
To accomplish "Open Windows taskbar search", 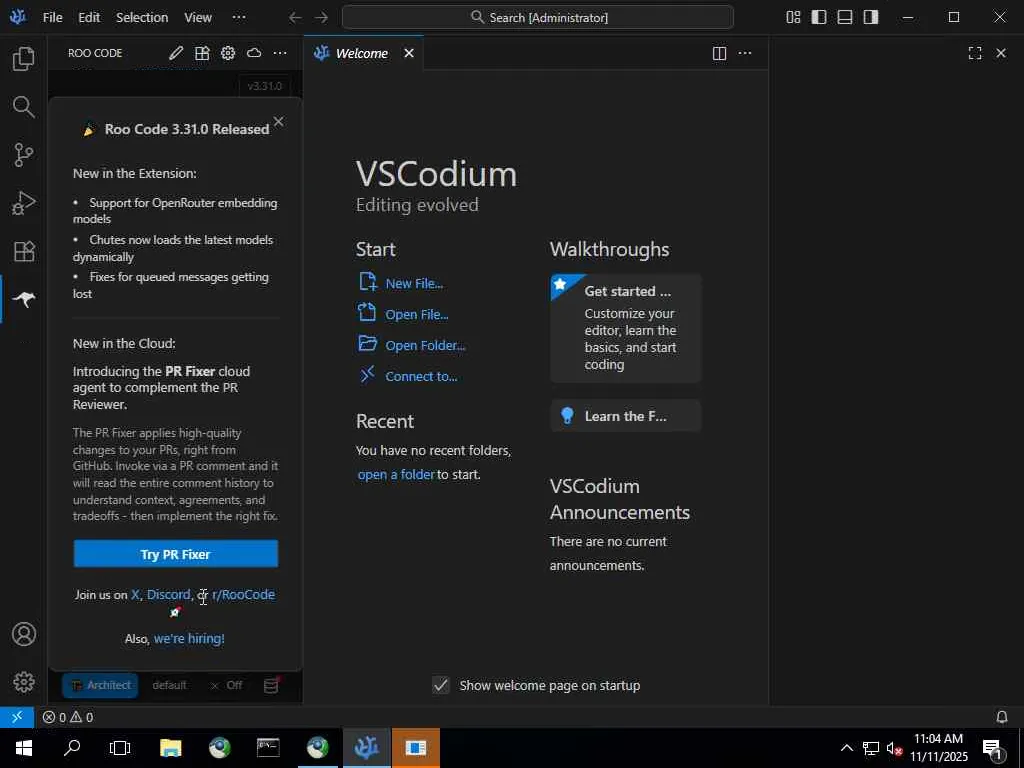I will [x=72, y=748].
